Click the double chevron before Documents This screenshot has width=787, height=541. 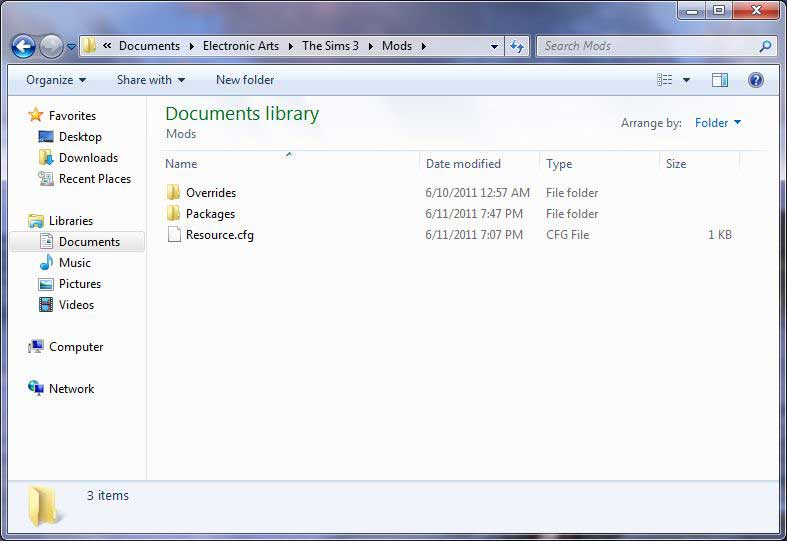pyautogui.click(x=107, y=46)
